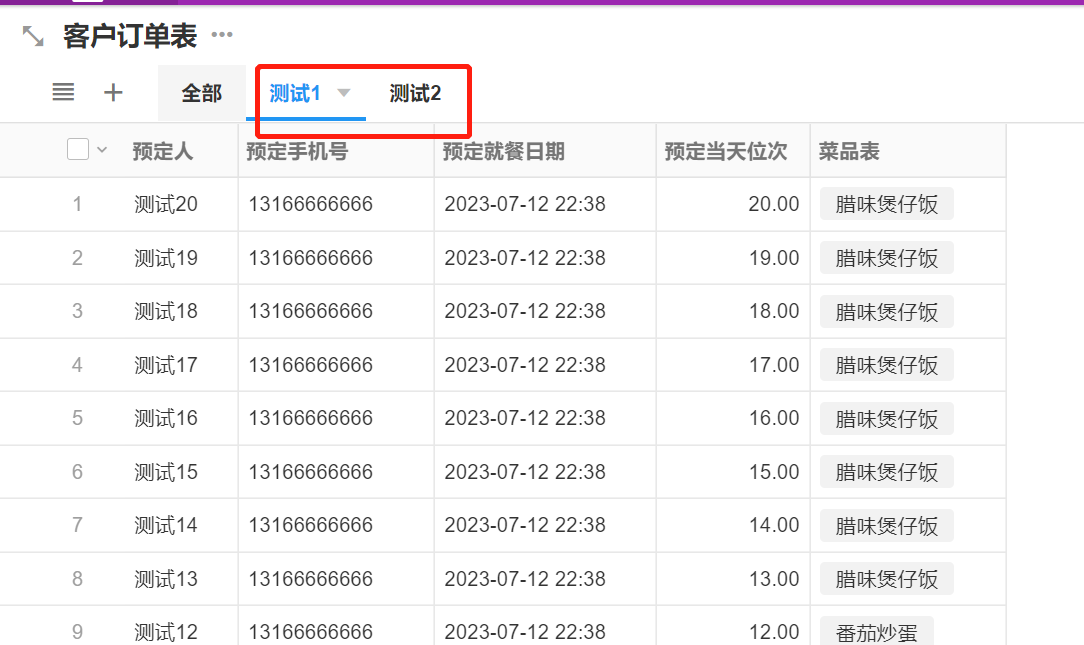This screenshot has width=1084, height=645.
Task: Click the 腊味煲仔饭 tag in 测试16 row
Action: [x=887, y=419]
